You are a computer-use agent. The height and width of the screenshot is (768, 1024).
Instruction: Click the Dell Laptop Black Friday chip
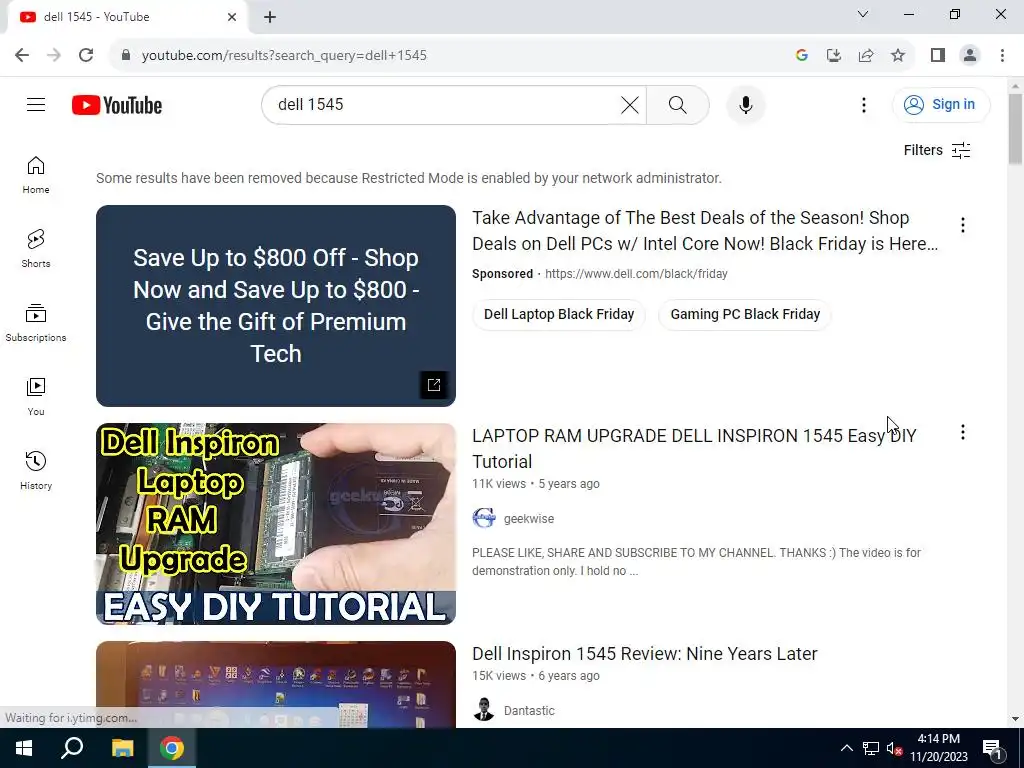(558, 314)
